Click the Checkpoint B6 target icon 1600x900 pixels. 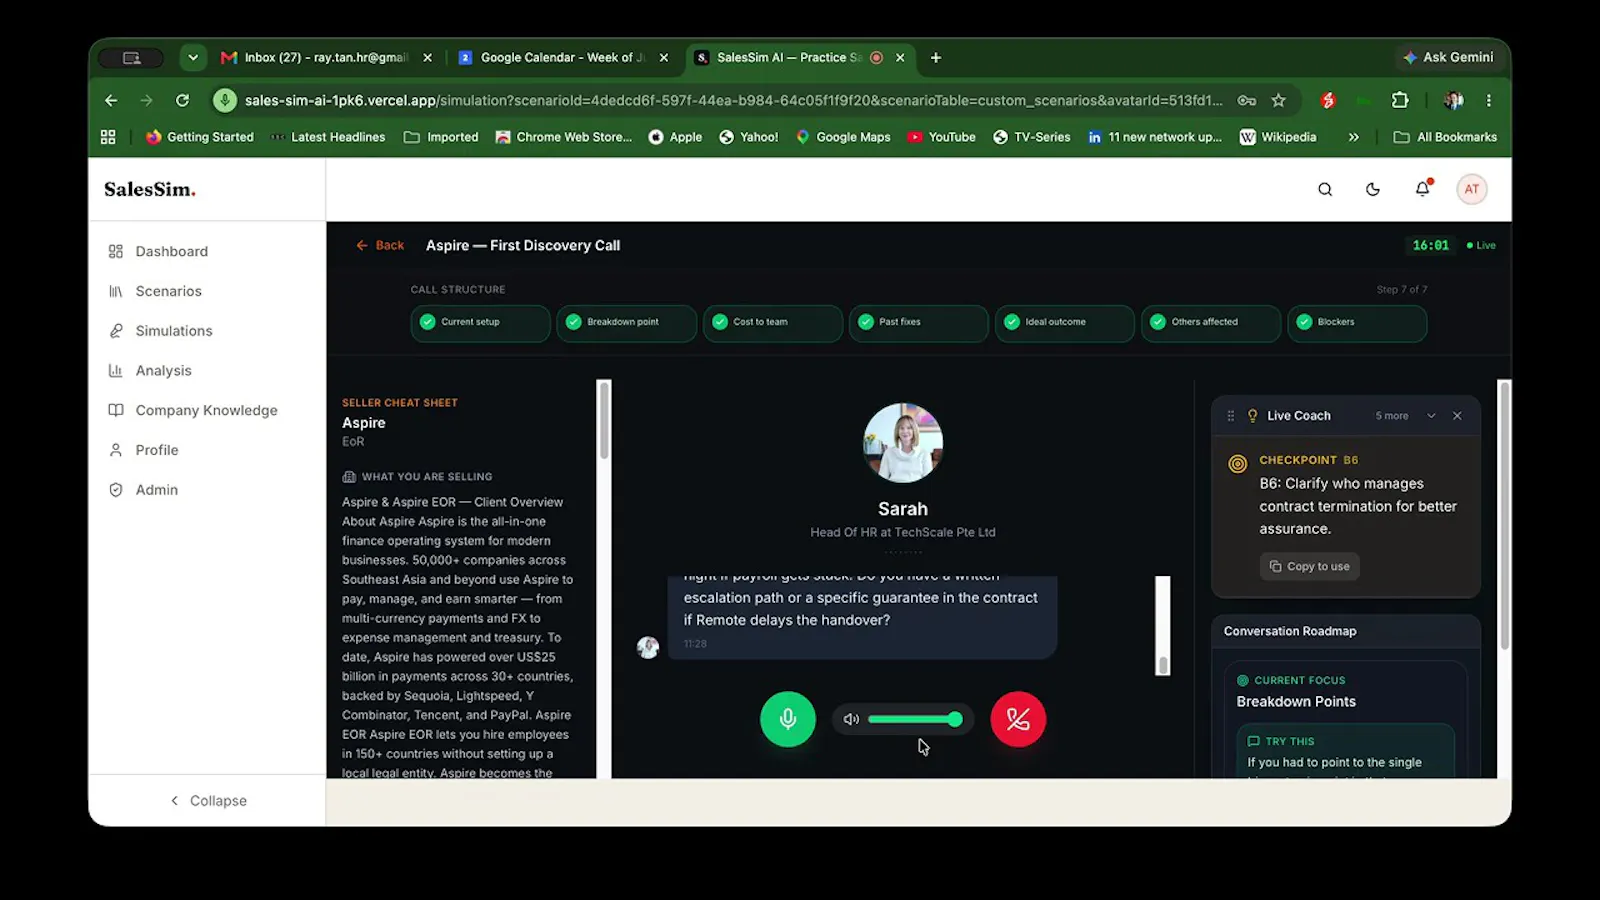(1237, 464)
